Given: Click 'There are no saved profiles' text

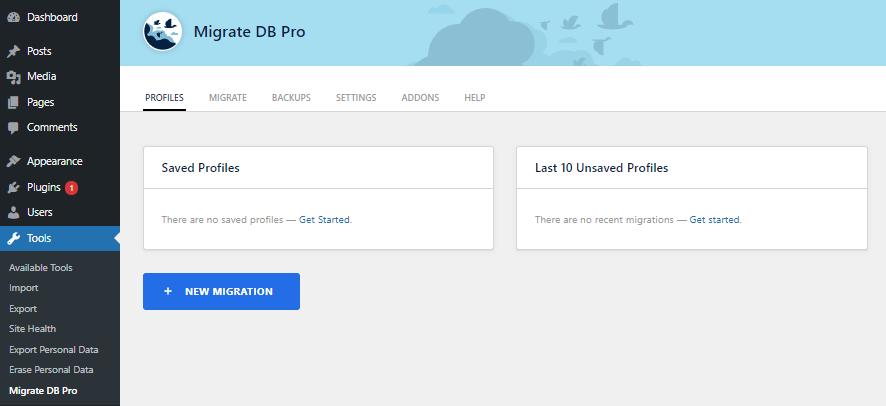Looking at the screenshot, I should coord(223,220).
